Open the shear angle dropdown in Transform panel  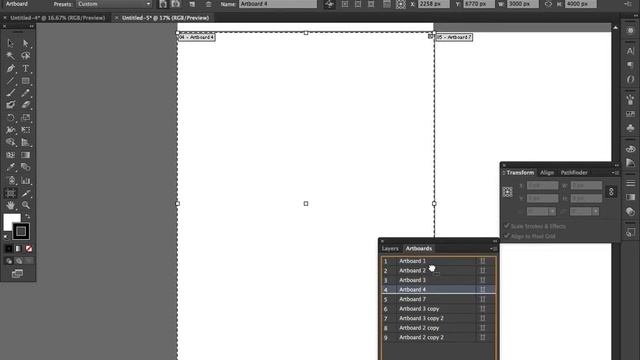596,211
